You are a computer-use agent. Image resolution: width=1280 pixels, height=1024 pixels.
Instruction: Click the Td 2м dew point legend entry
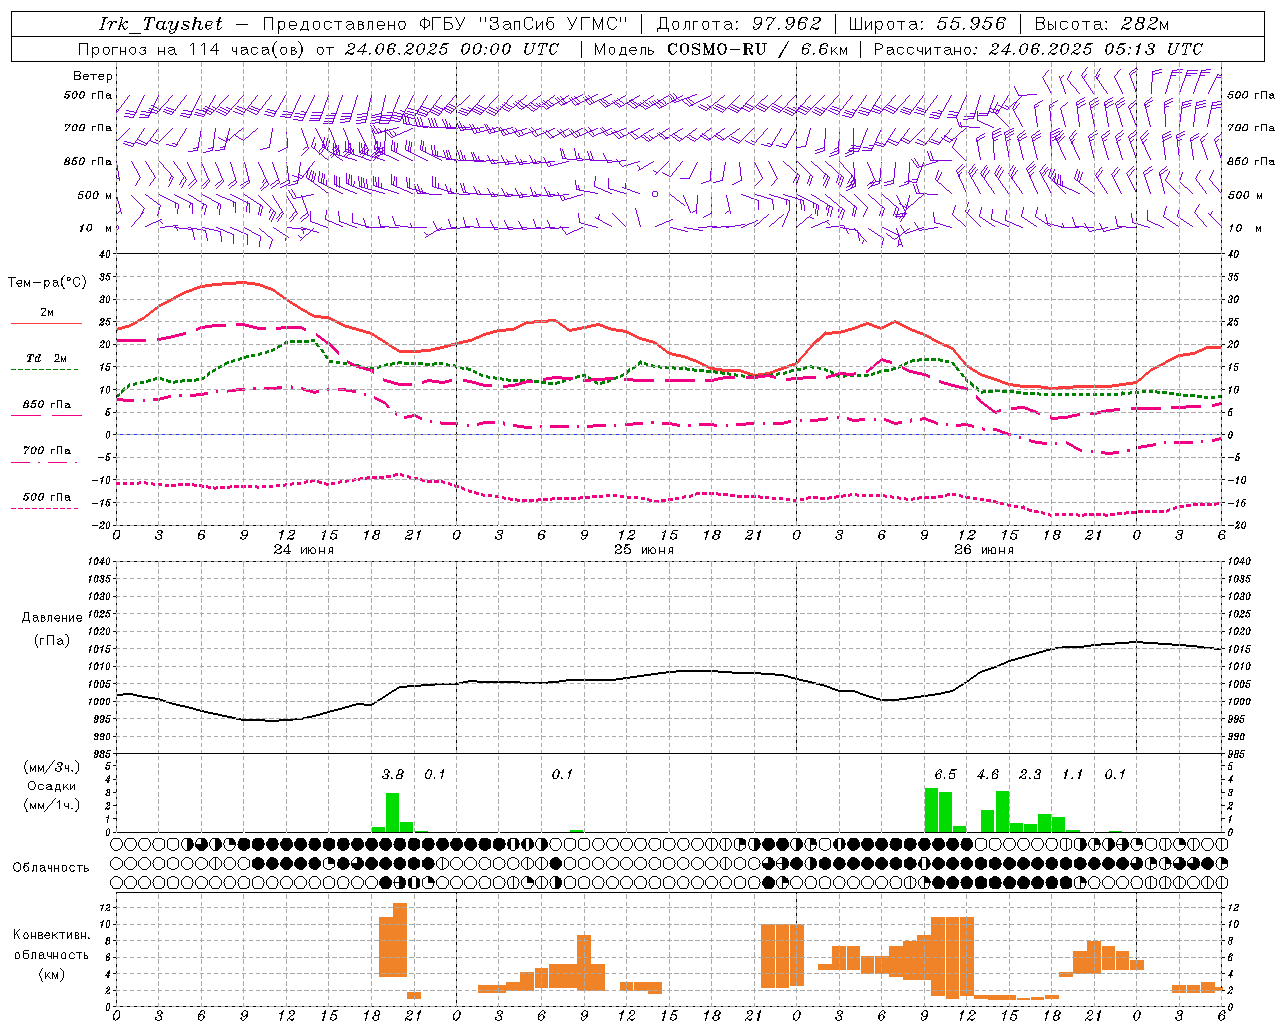[47, 358]
